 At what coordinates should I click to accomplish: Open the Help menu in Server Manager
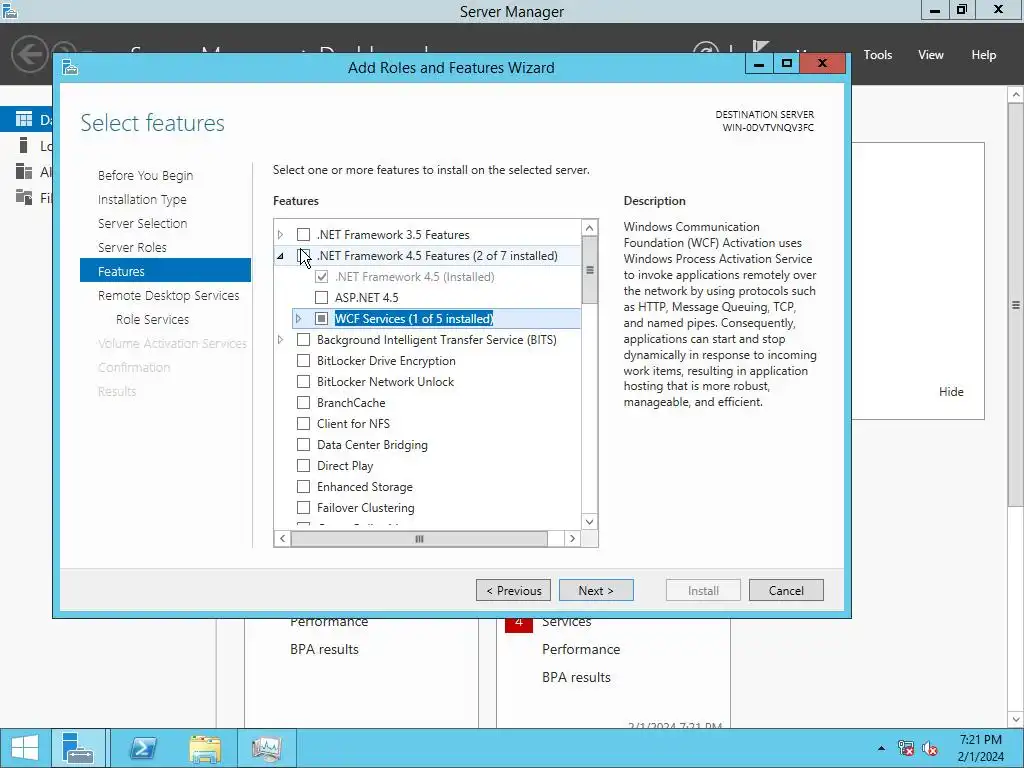[984, 55]
